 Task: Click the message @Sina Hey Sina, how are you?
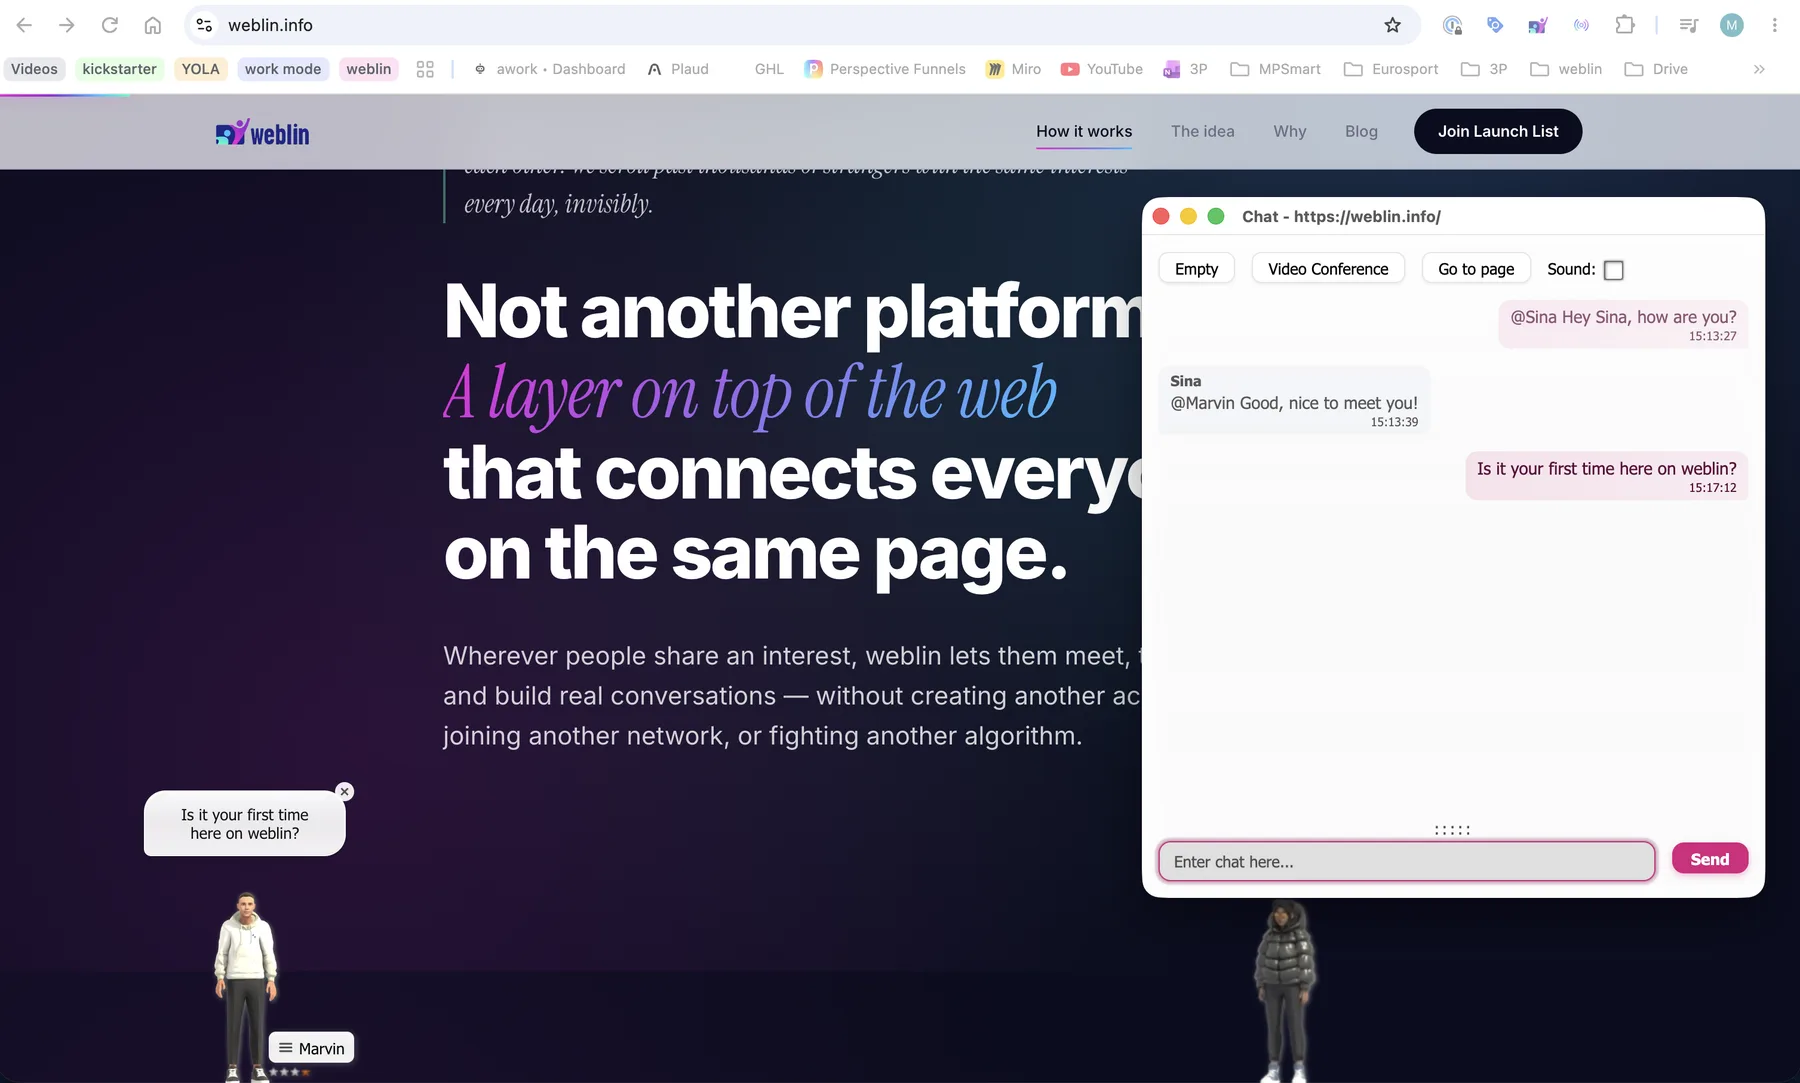pyautogui.click(x=1623, y=324)
